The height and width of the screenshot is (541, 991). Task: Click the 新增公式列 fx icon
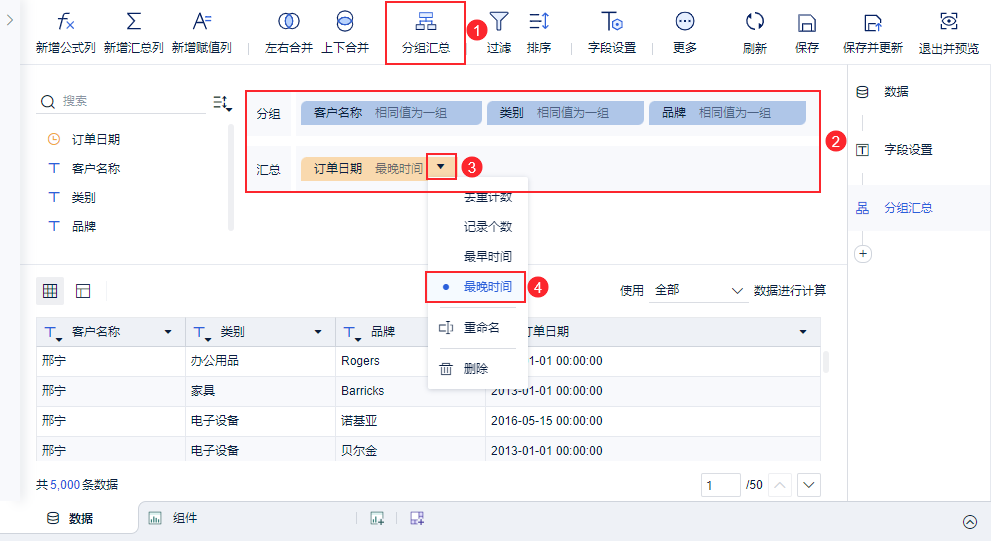(x=66, y=21)
